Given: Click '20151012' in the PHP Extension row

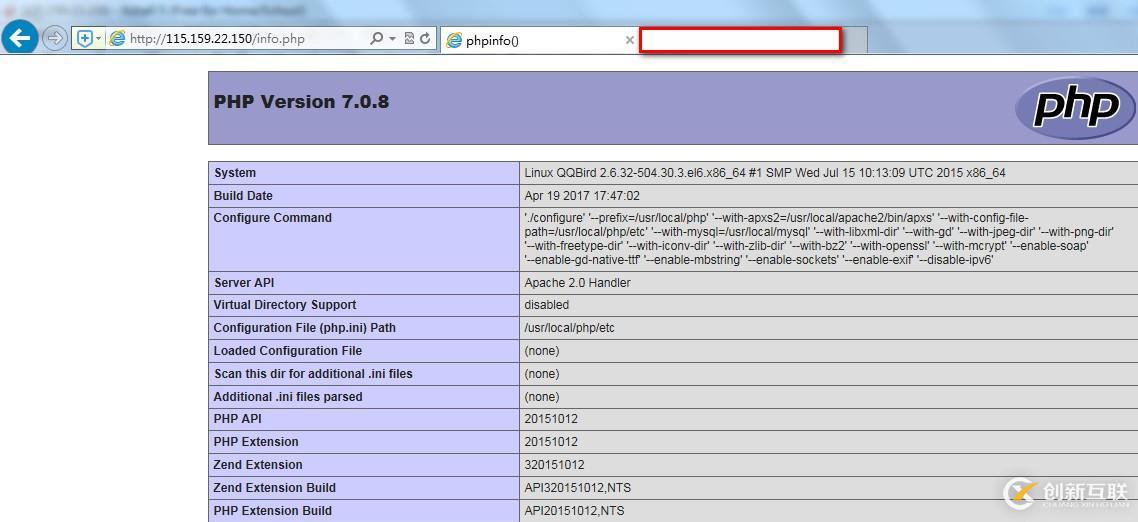Looking at the screenshot, I should [x=551, y=441].
